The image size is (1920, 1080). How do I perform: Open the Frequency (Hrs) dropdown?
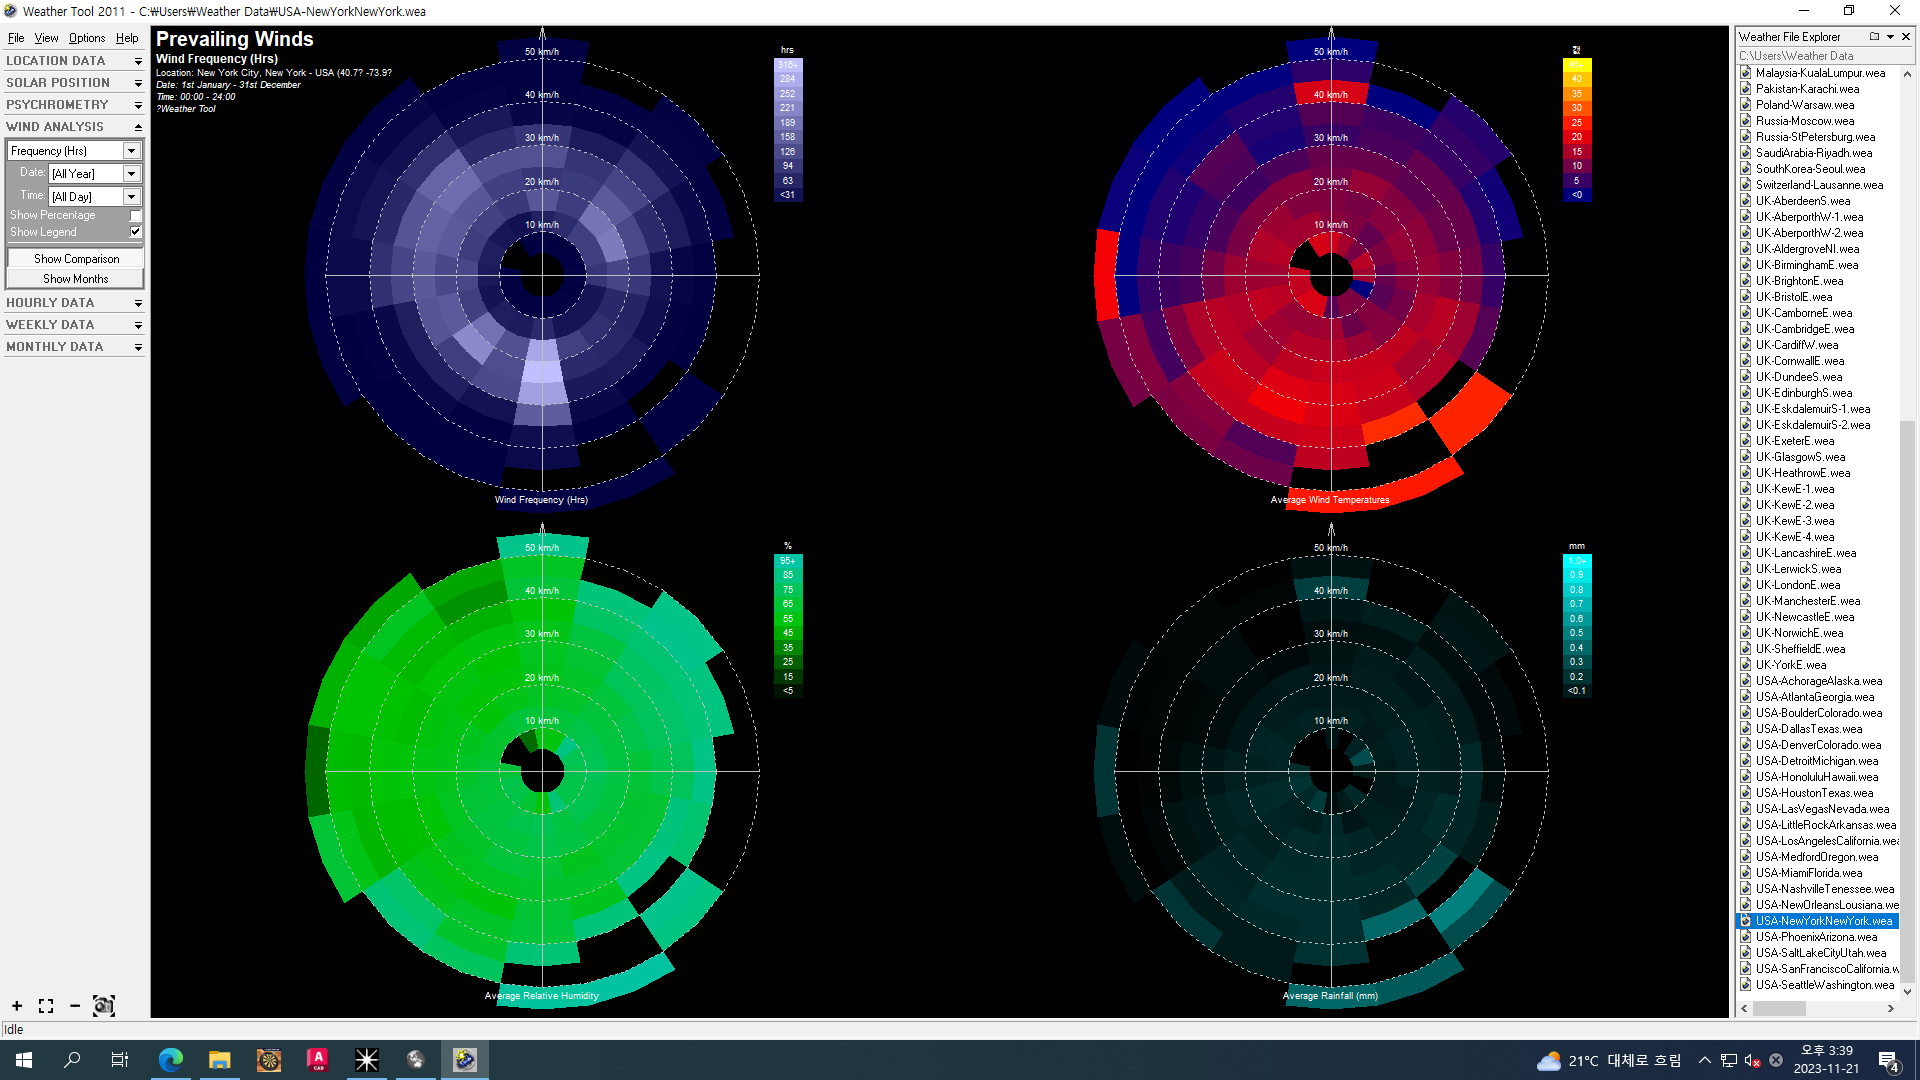[x=131, y=151]
